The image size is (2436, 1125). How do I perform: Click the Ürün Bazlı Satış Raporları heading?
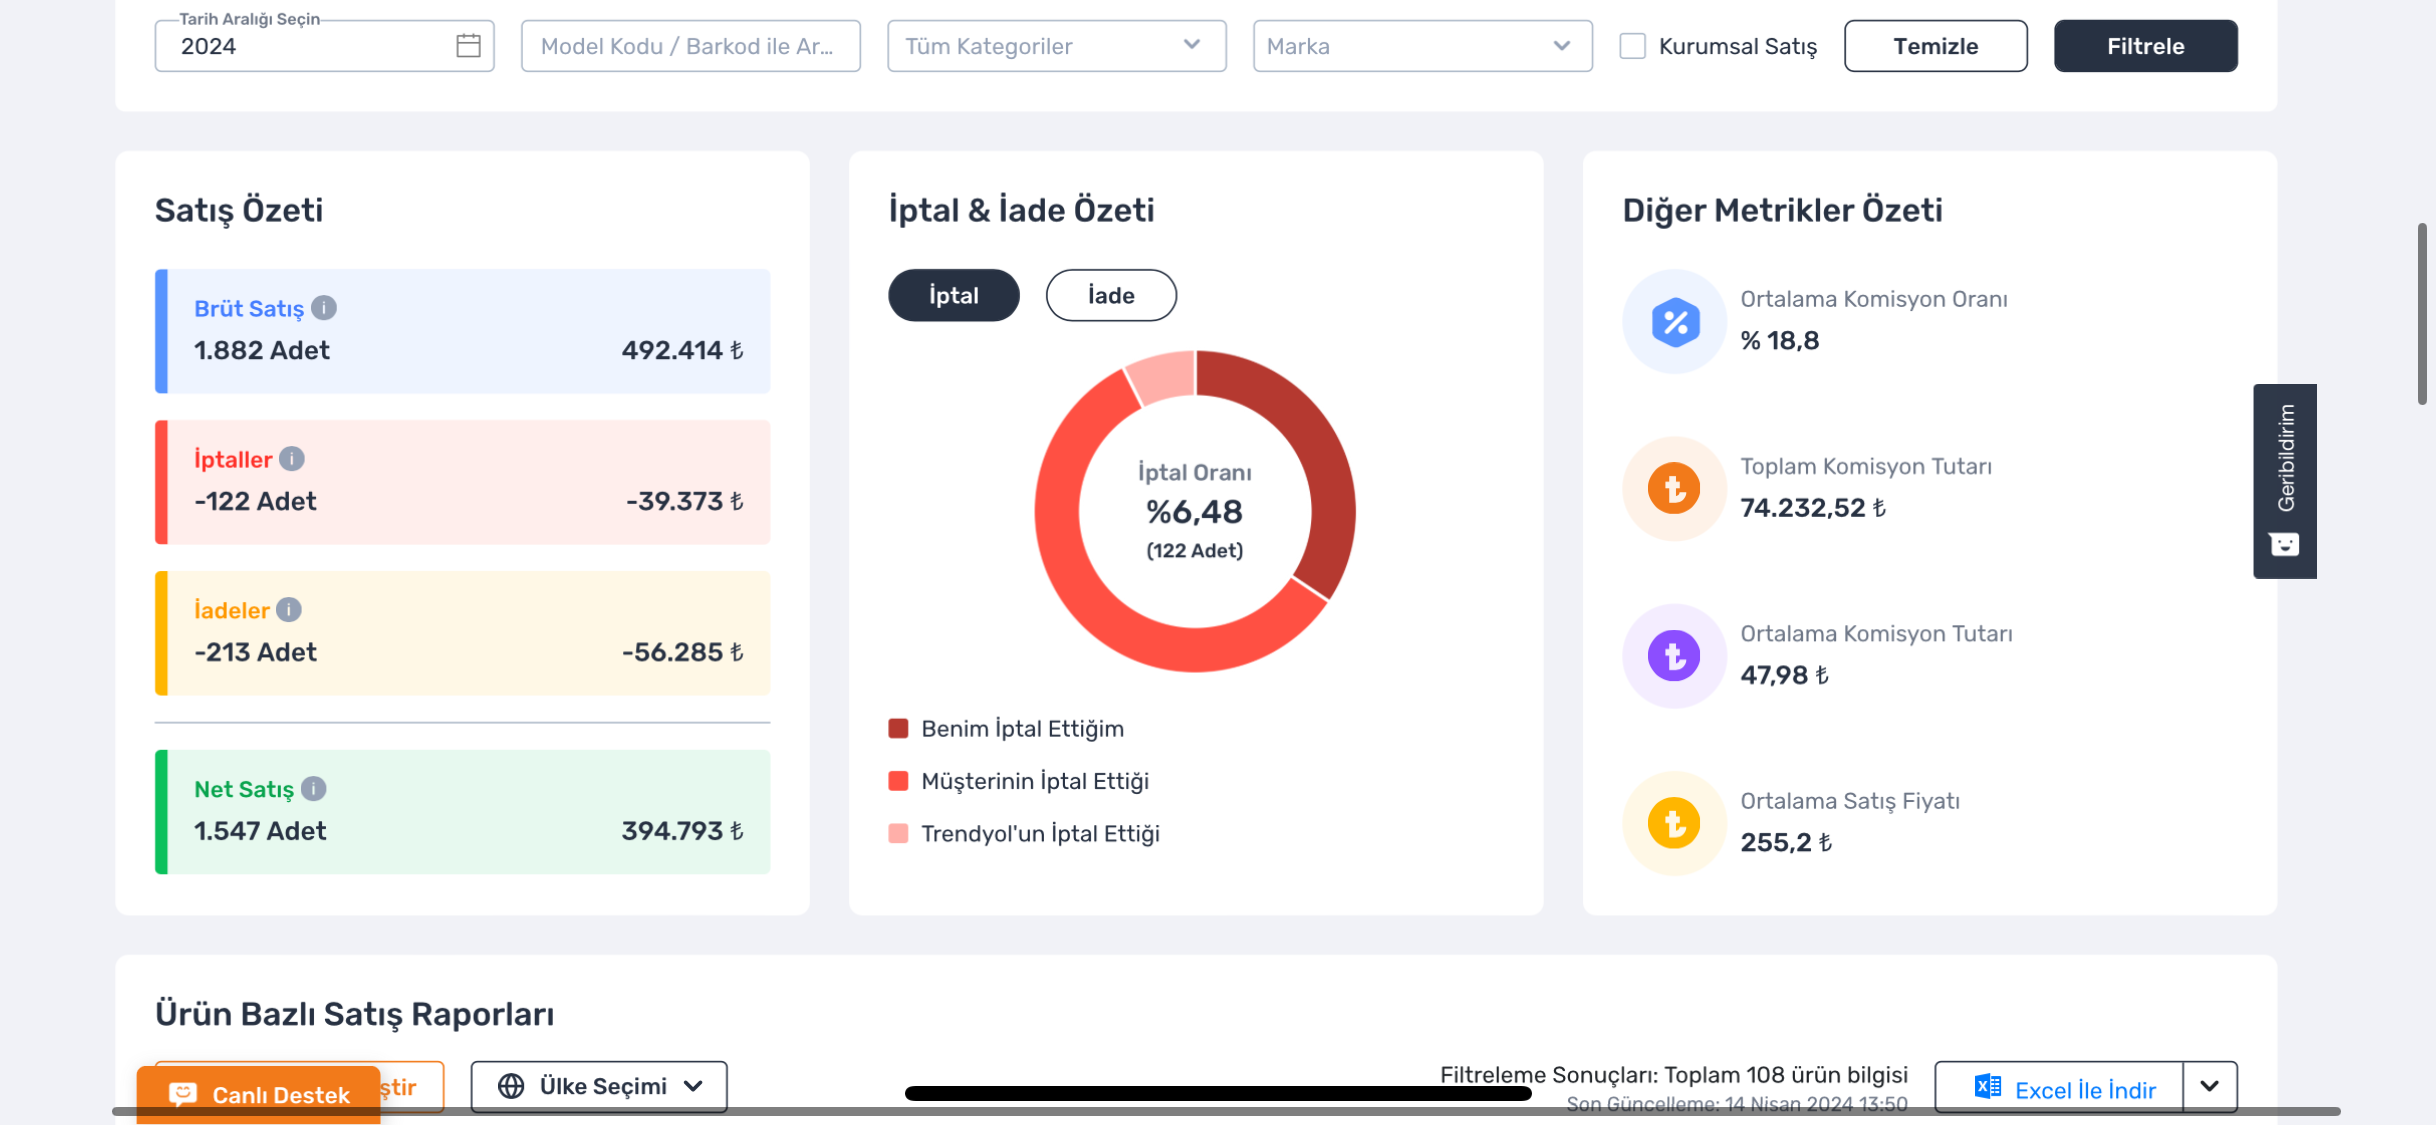(354, 1014)
